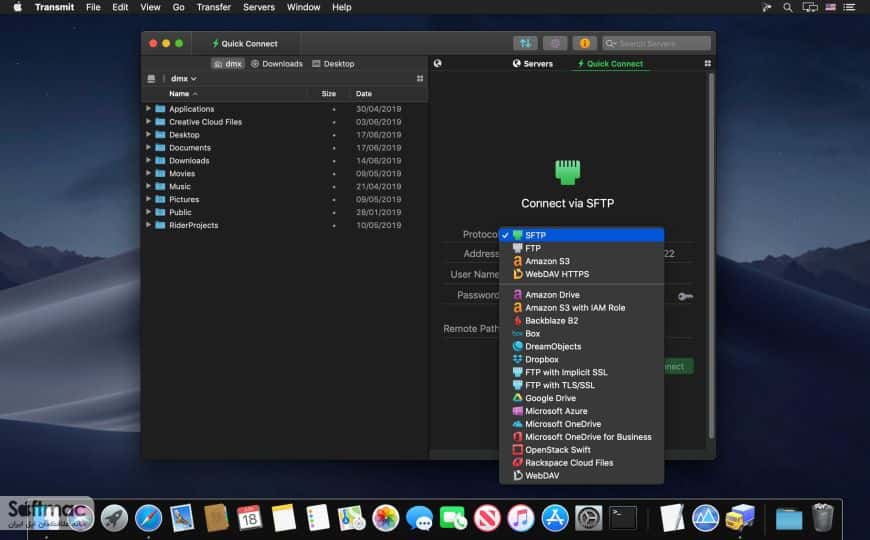Go to the Desktop favorite location
Viewport: 870px width, 540px height.
coord(333,64)
